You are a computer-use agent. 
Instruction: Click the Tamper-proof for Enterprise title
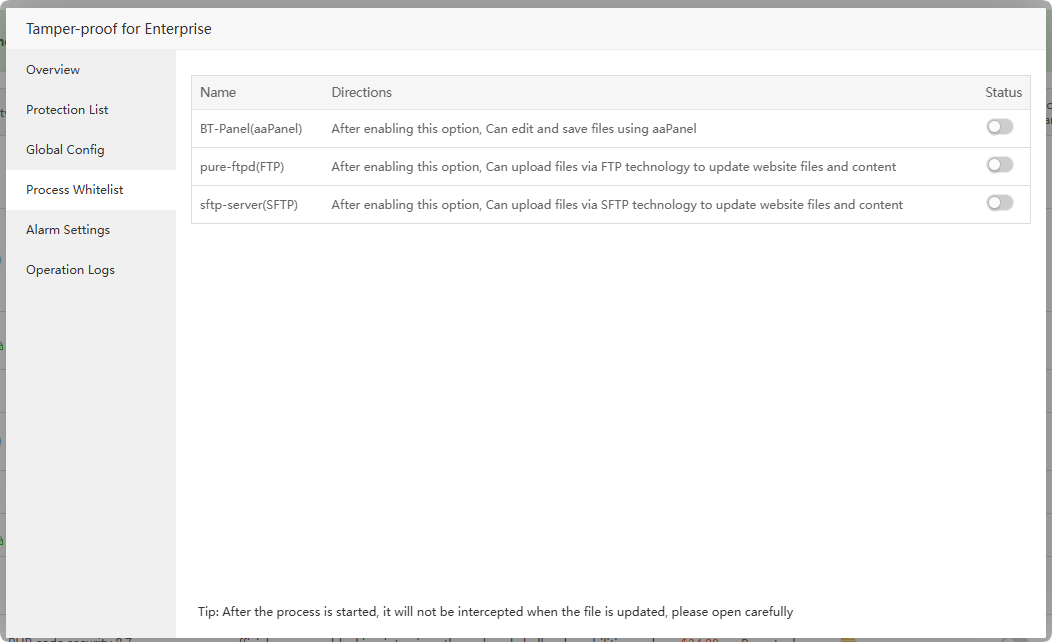pyautogui.click(x=119, y=29)
